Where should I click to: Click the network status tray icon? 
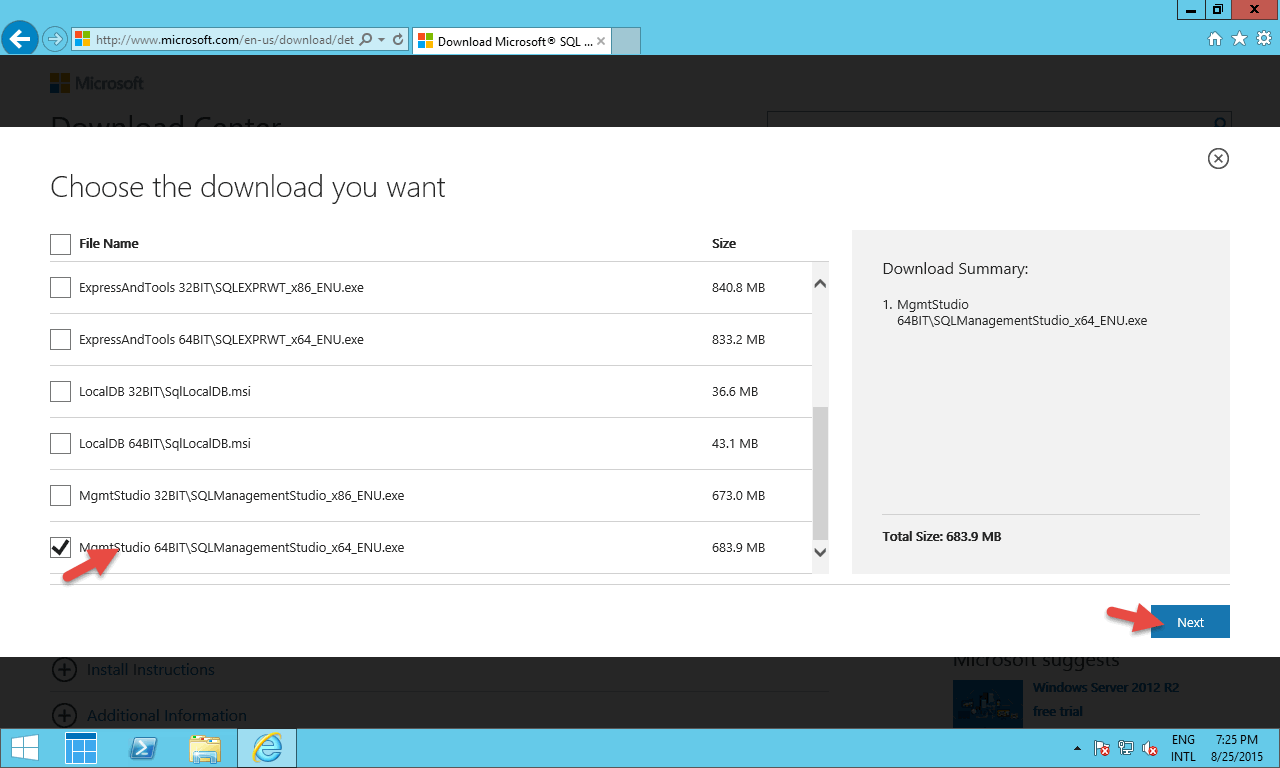[1126, 748]
